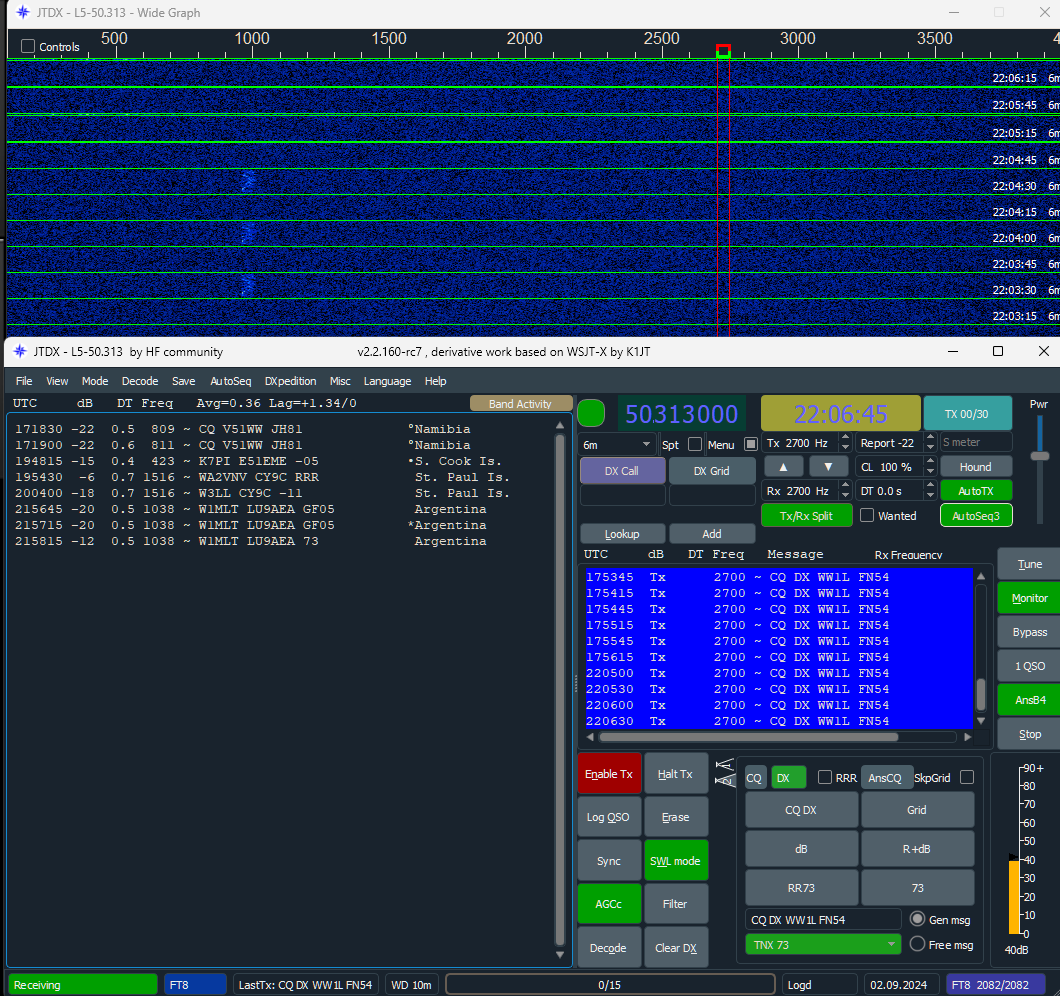This screenshot has height=996, width=1060.
Task: Toggle the RRR checkbox
Action: click(x=825, y=778)
